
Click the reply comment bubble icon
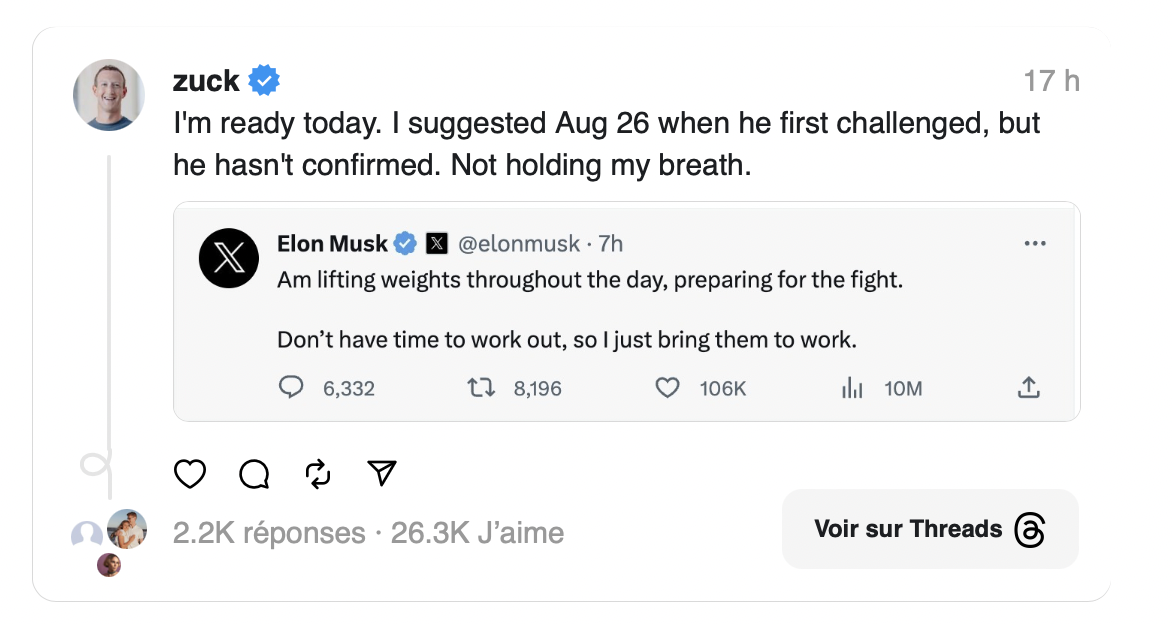pos(254,473)
